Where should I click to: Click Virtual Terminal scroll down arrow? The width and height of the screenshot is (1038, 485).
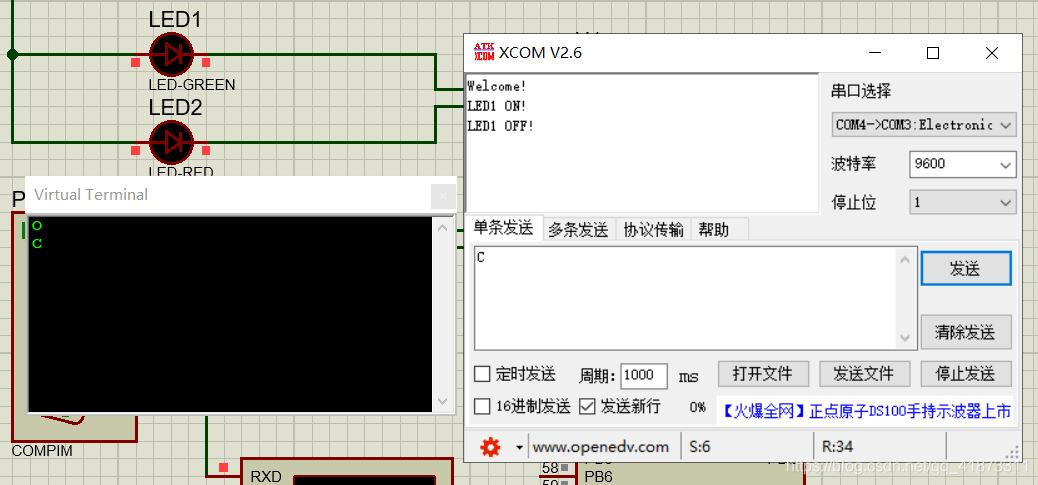click(443, 401)
